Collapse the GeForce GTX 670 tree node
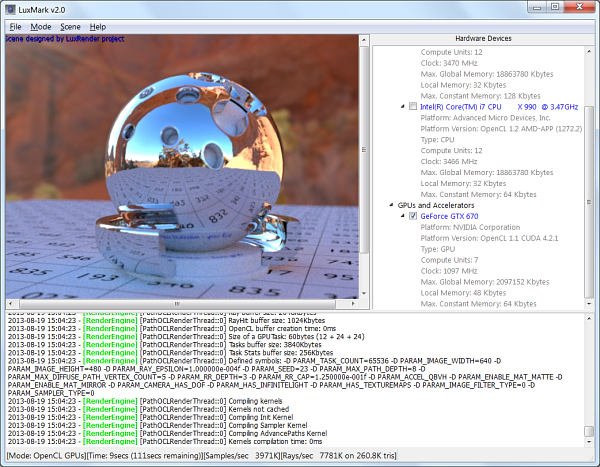600x467 pixels. coord(403,216)
